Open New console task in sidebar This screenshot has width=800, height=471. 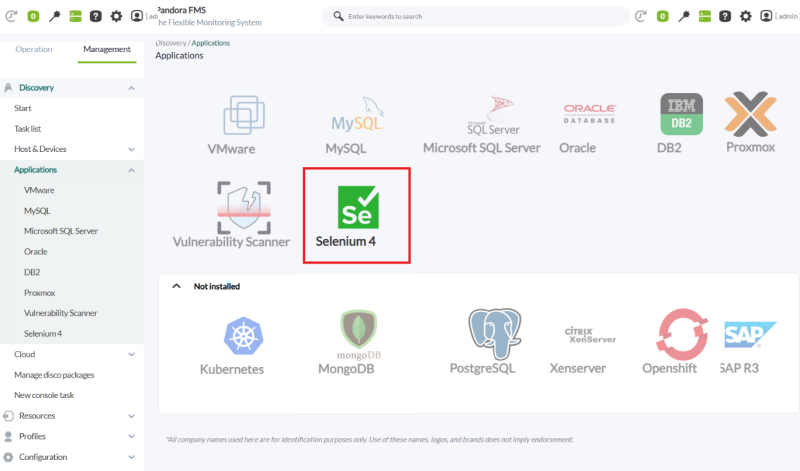(x=44, y=395)
